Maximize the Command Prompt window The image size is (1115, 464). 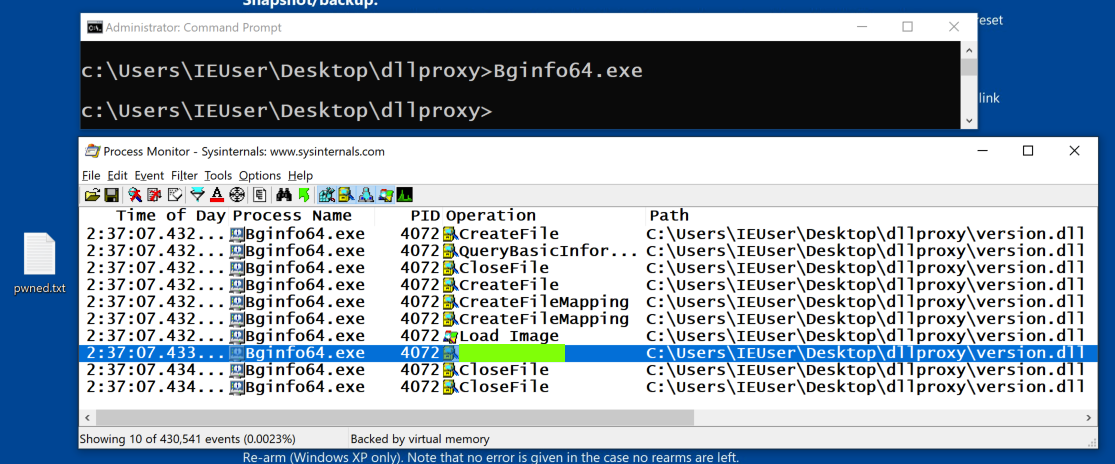tap(907, 27)
